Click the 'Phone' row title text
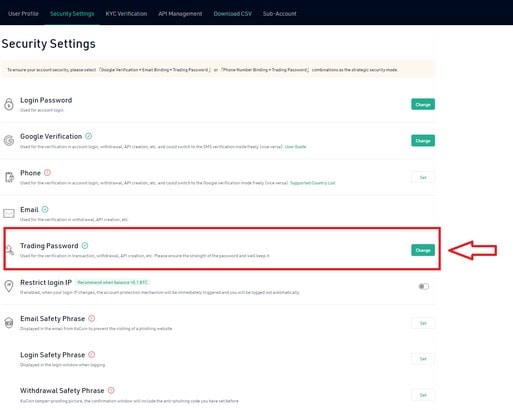Image resolution: width=513 pixels, height=410 pixels. 30,173
